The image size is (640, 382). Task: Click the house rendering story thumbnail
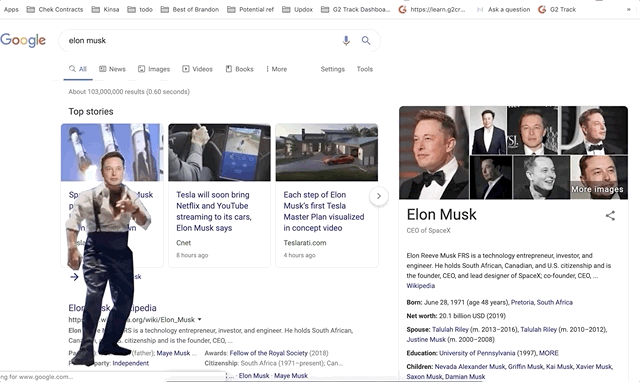(327, 152)
